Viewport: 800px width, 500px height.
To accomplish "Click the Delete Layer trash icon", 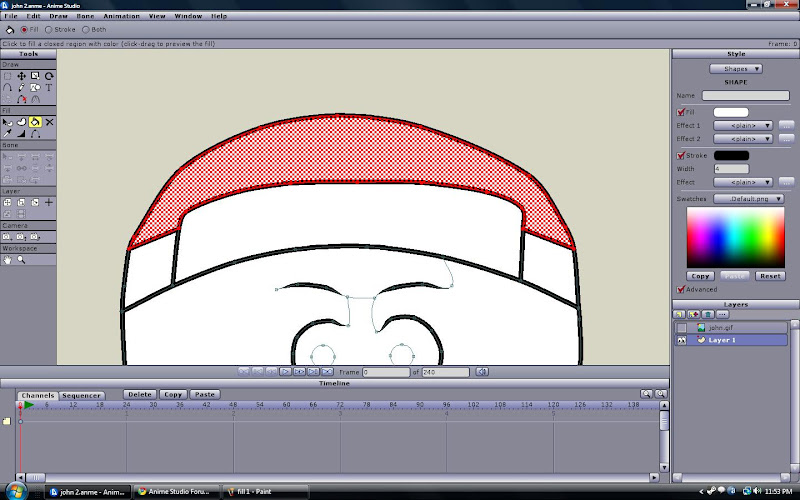I will pos(708,314).
